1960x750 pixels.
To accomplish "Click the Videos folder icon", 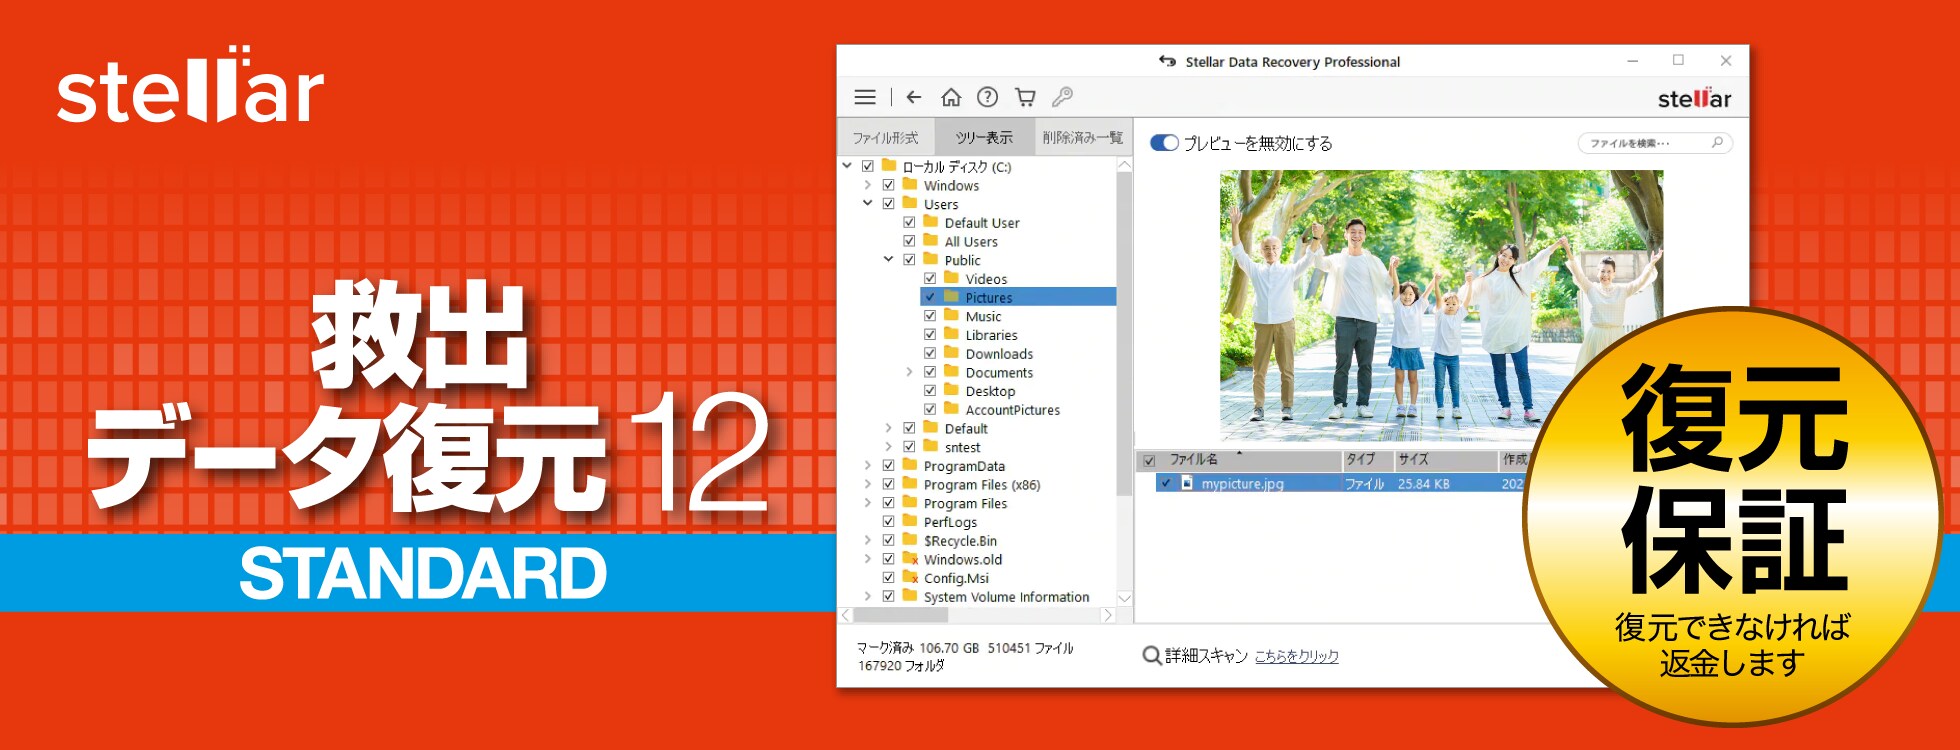I will (x=952, y=278).
